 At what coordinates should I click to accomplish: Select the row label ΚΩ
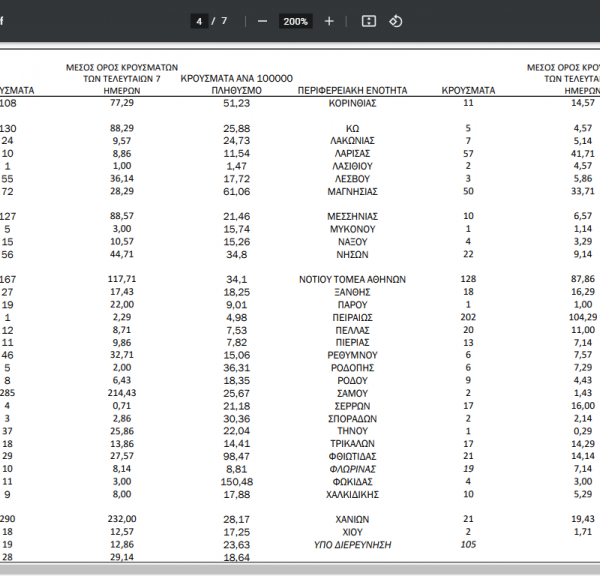(352, 129)
